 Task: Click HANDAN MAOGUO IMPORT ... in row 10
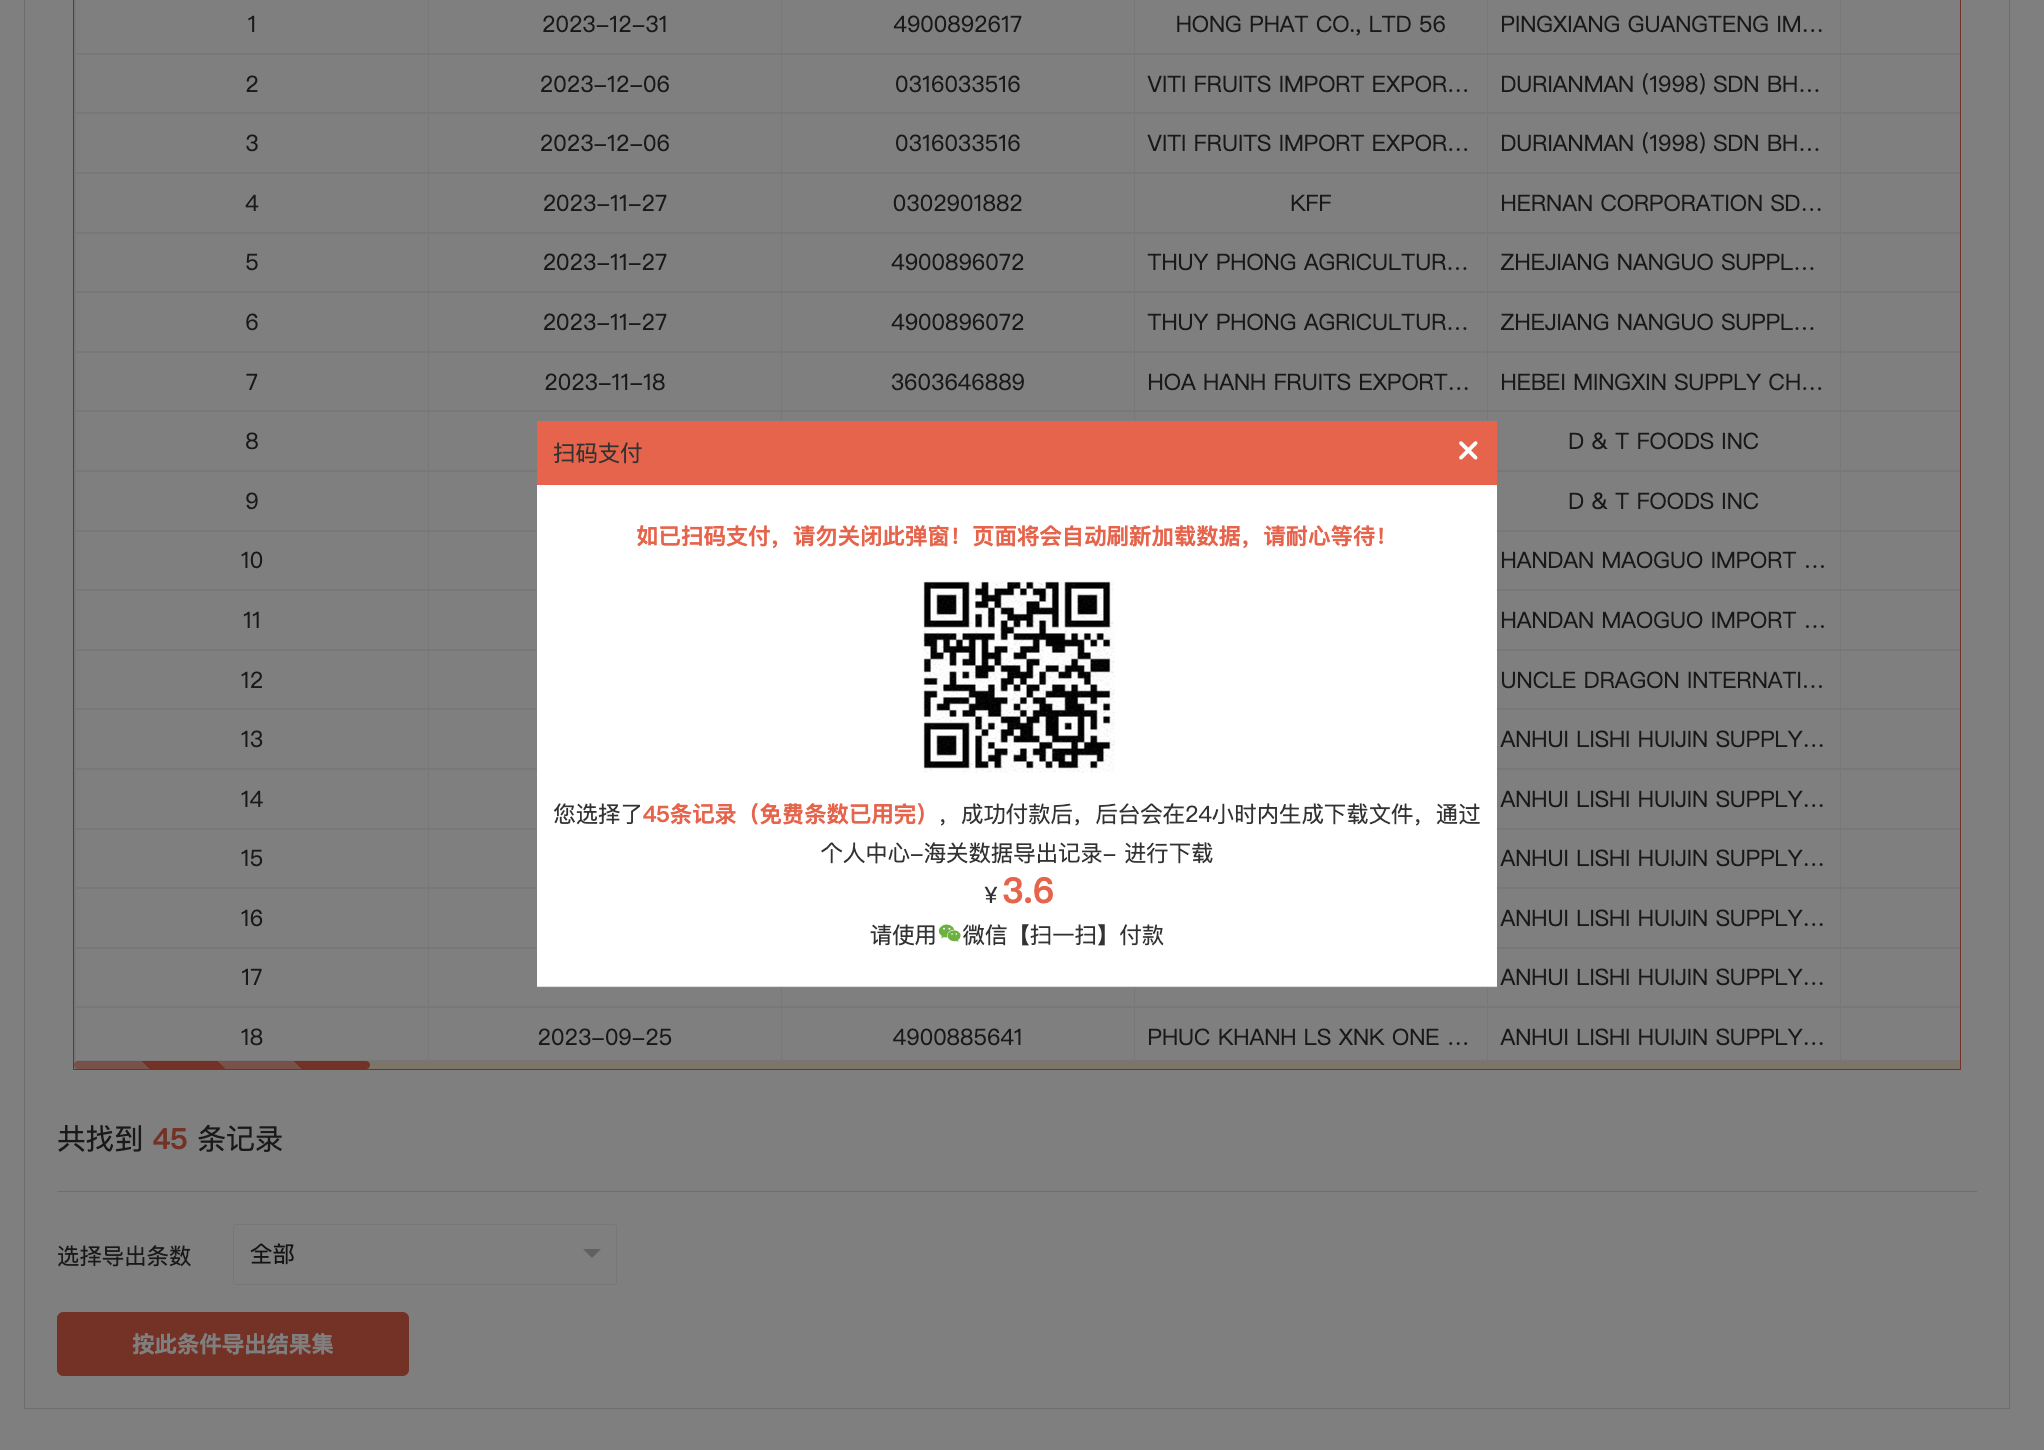(1663, 560)
